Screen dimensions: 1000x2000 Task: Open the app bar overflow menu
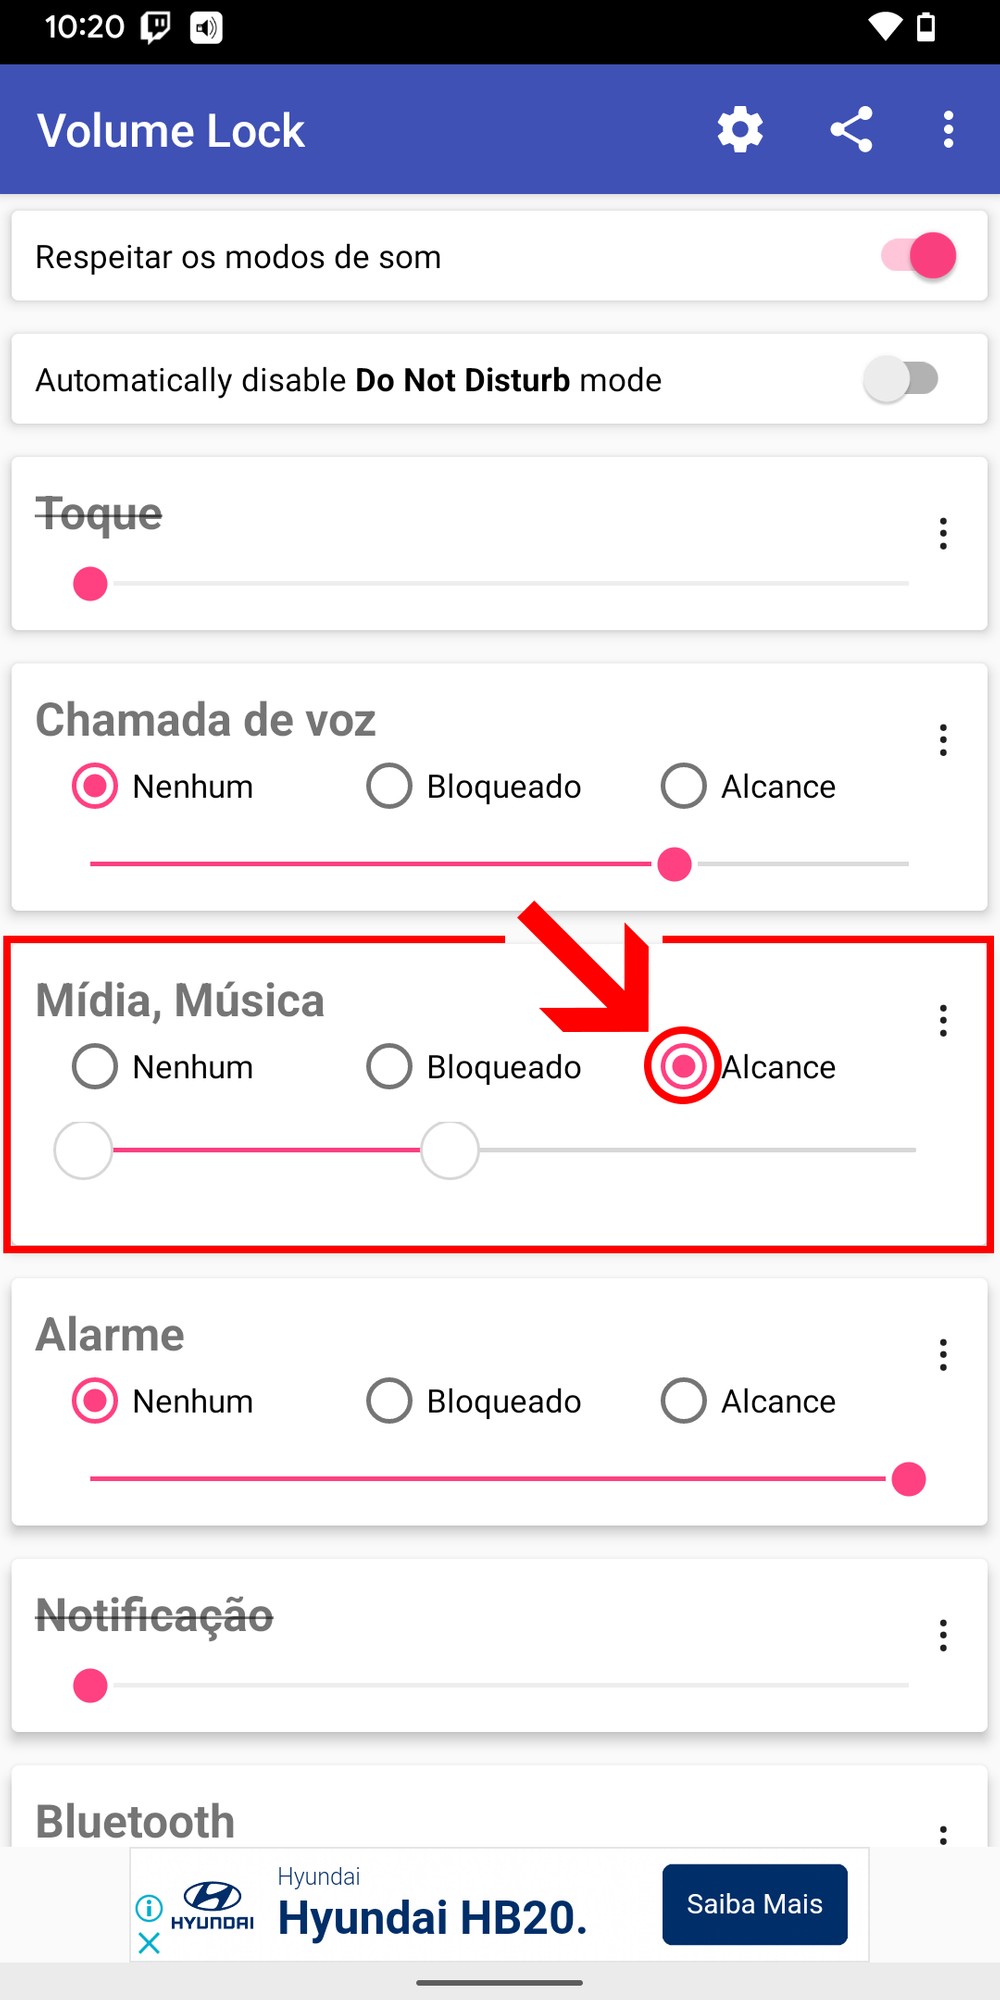(x=948, y=130)
